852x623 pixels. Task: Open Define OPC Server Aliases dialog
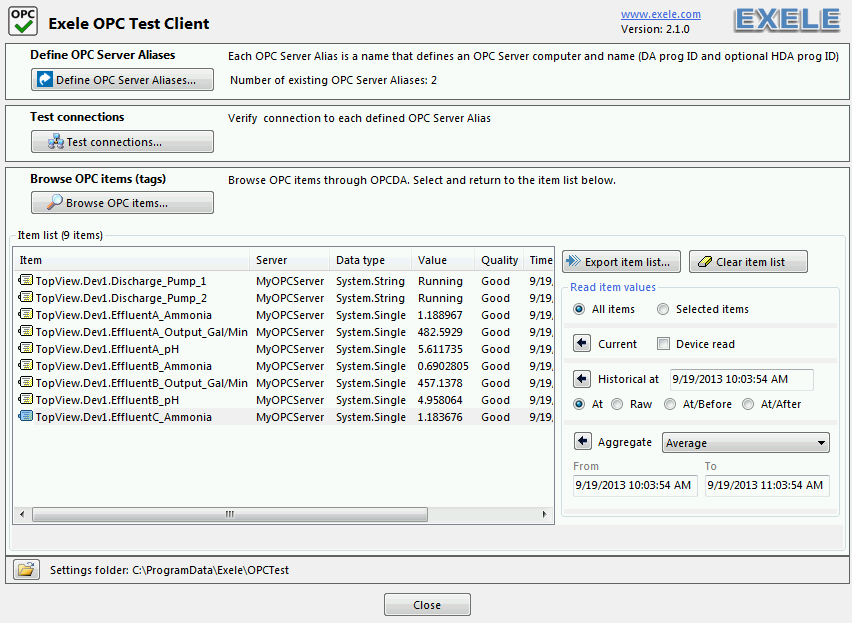[122, 80]
